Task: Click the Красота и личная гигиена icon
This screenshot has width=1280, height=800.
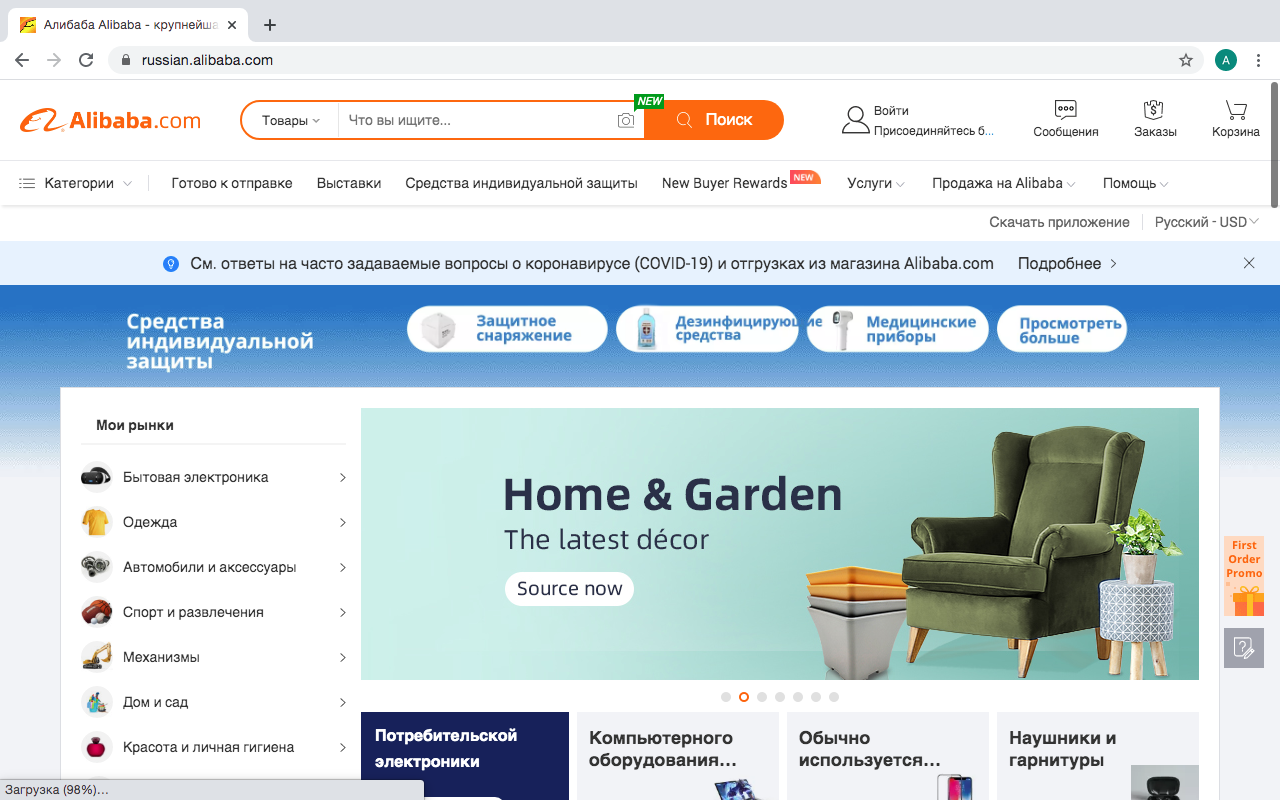Action: 96,747
